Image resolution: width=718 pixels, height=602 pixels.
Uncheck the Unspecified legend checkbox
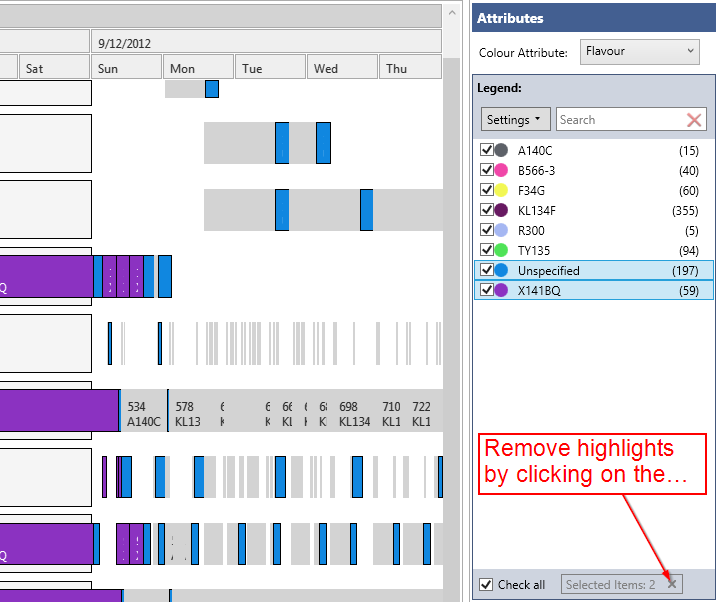(x=487, y=270)
